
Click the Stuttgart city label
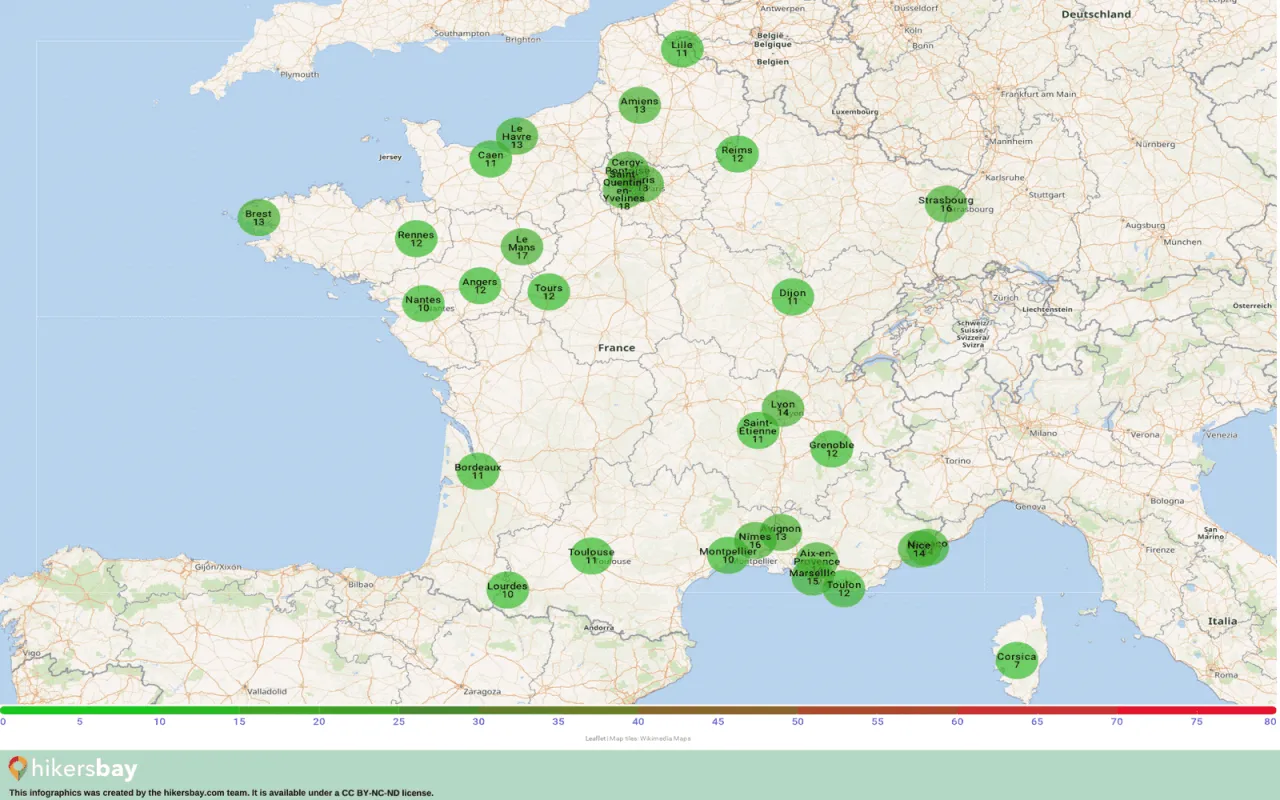(x=1047, y=194)
